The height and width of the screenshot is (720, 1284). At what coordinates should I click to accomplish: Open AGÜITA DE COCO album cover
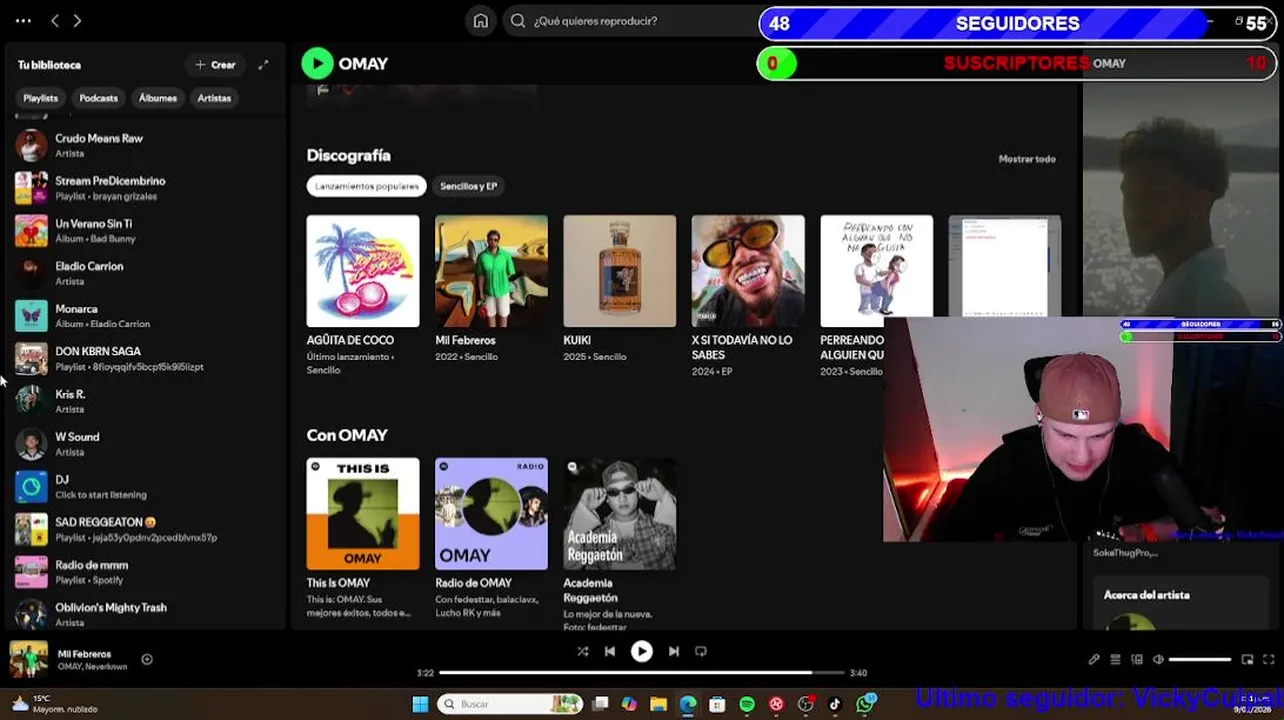[x=363, y=271]
